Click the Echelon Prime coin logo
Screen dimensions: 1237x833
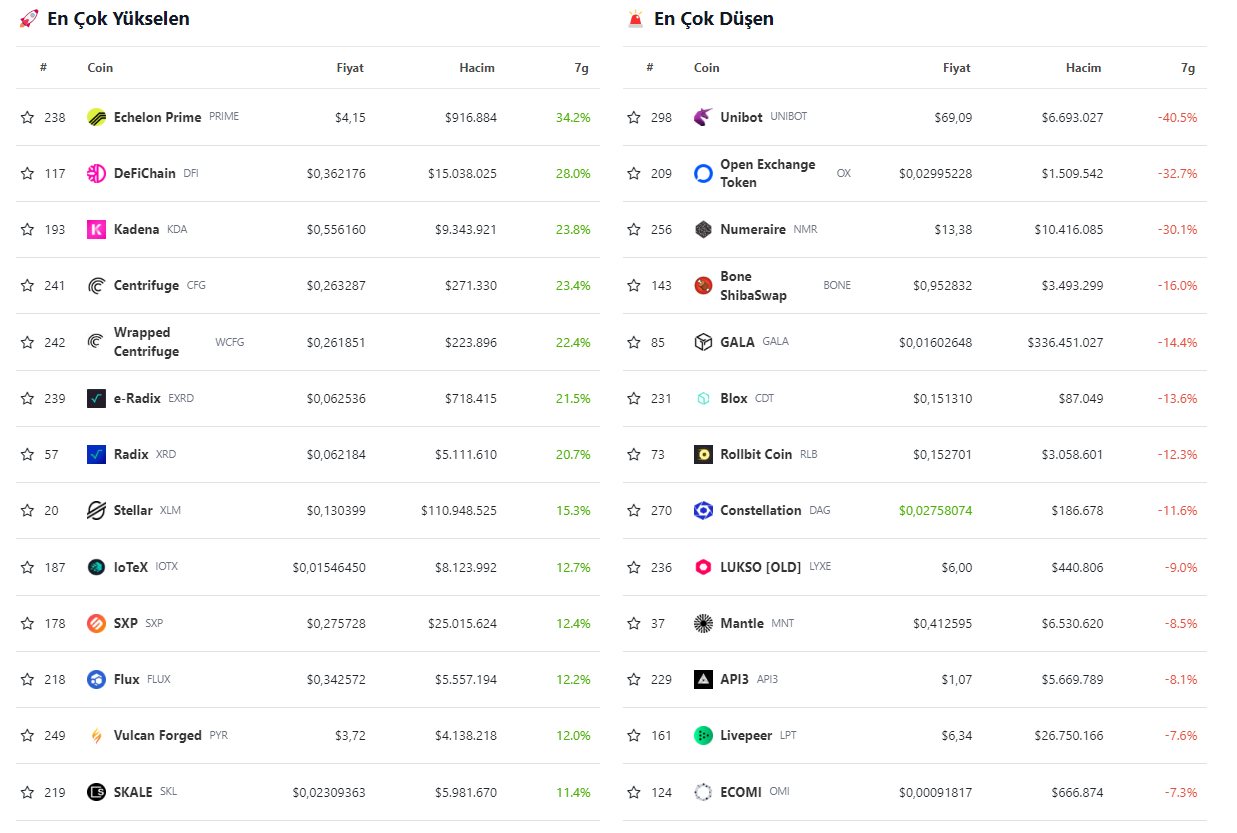point(96,117)
